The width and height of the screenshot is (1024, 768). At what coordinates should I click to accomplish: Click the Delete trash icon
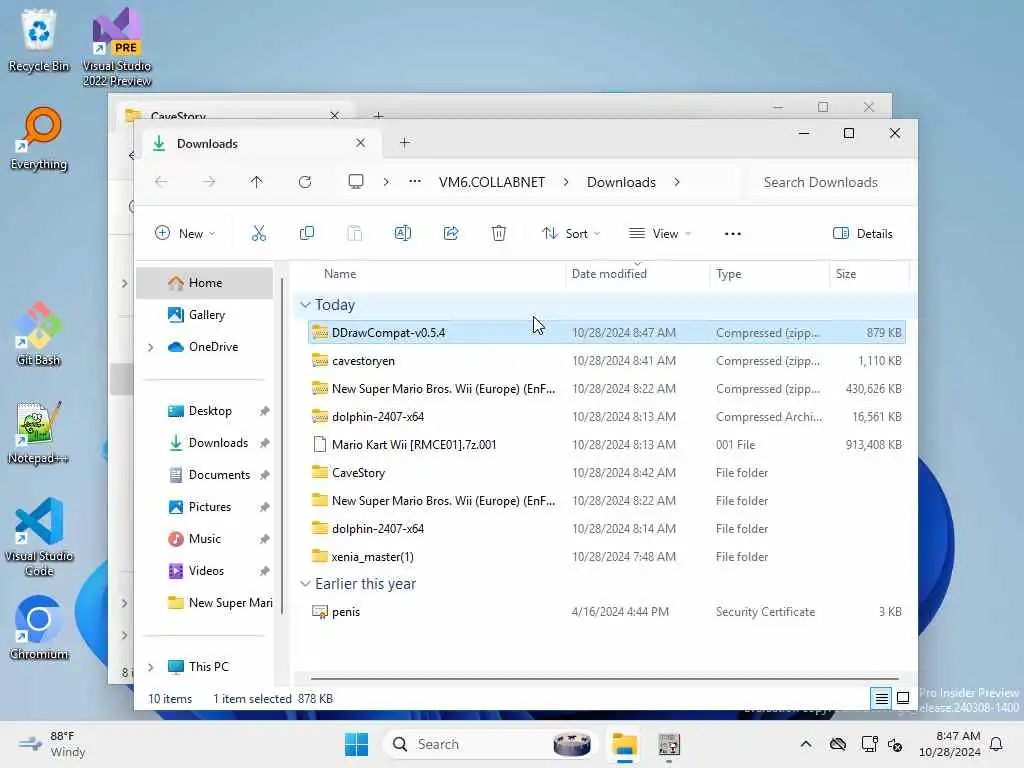[x=499, y=233]
